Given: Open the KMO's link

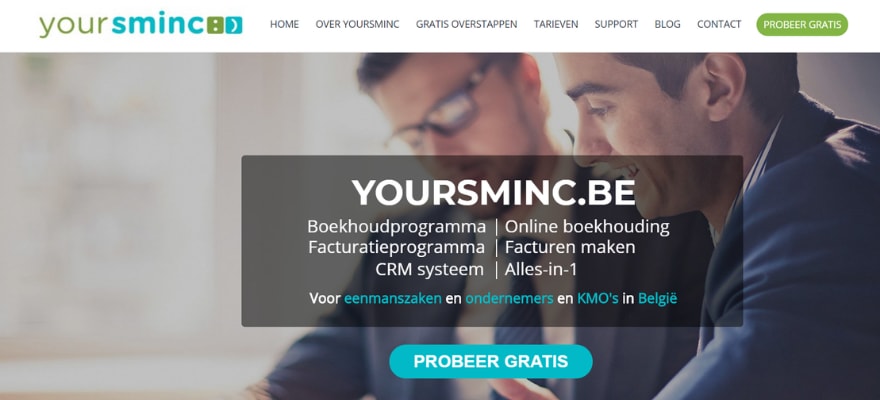Looking at the screenshot, I should point(597,298).
